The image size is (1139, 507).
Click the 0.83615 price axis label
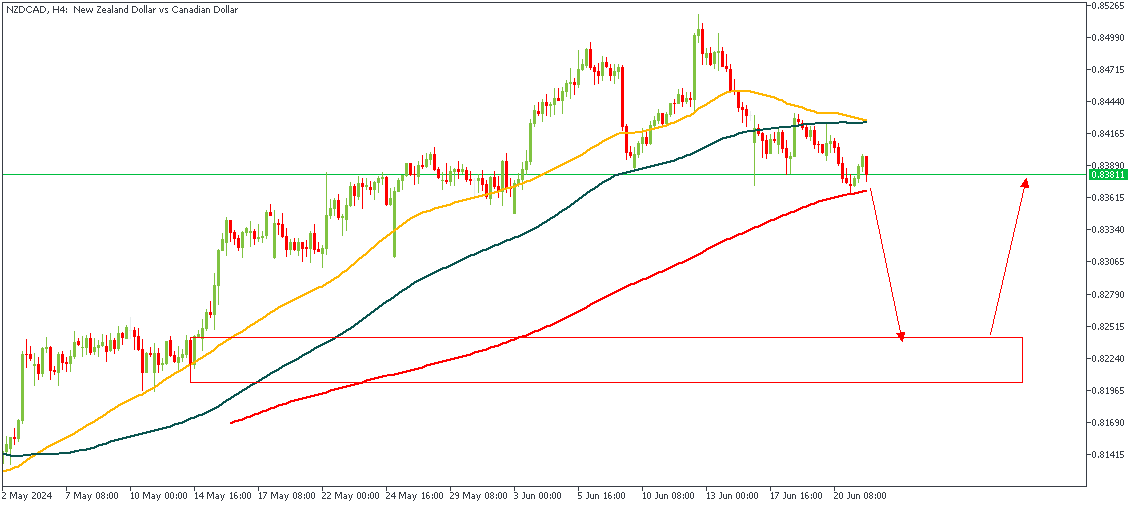(x=1110, y=198)
